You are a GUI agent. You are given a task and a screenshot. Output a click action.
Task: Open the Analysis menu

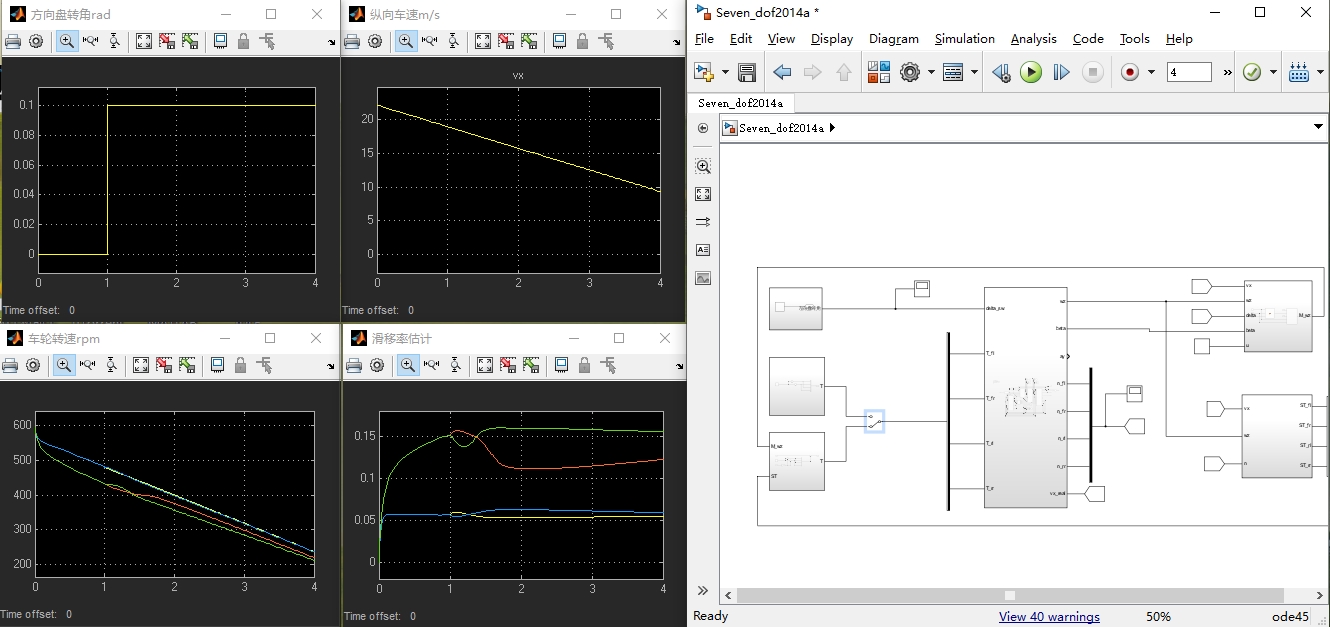coord(1034,38)
